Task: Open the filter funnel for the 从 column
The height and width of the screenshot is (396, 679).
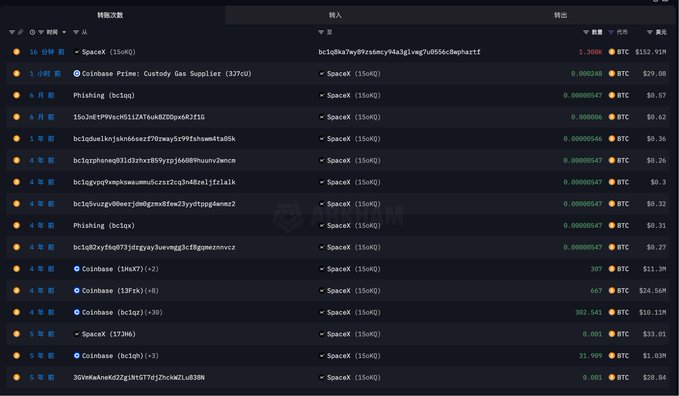Action: coord(76,32)
